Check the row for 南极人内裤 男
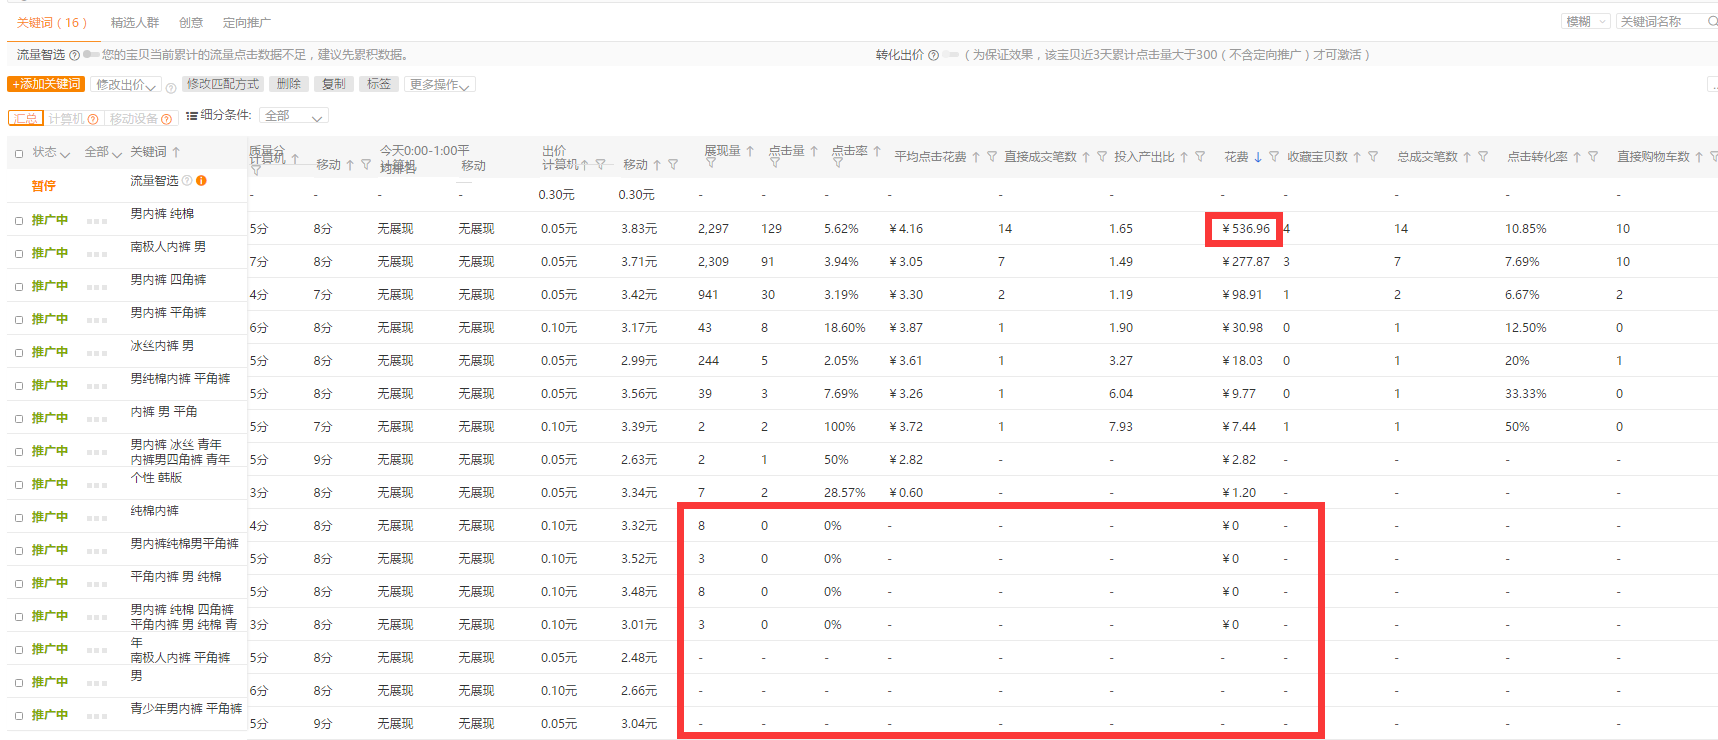1718x740 pixels. (19, 254)
